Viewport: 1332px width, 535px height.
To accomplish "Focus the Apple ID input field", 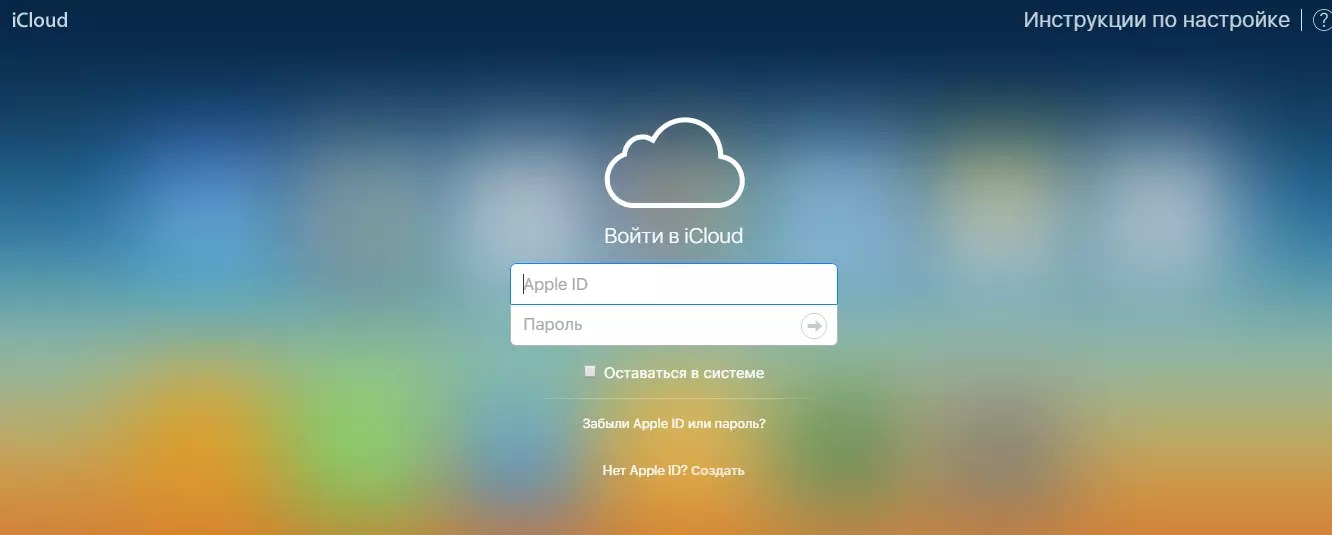I will tap(674, 284).
